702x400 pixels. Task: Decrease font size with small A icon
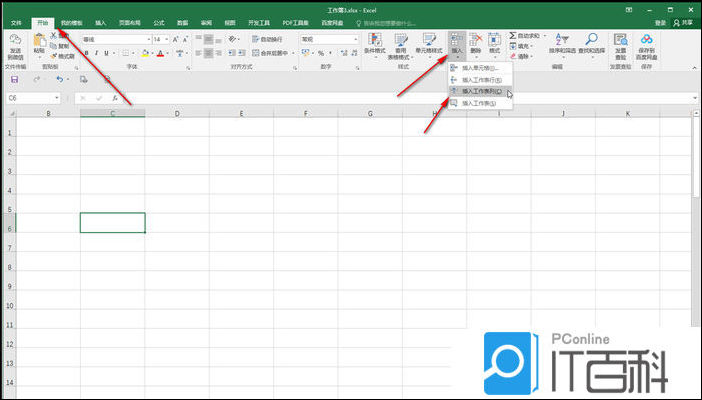pos(185,39)
